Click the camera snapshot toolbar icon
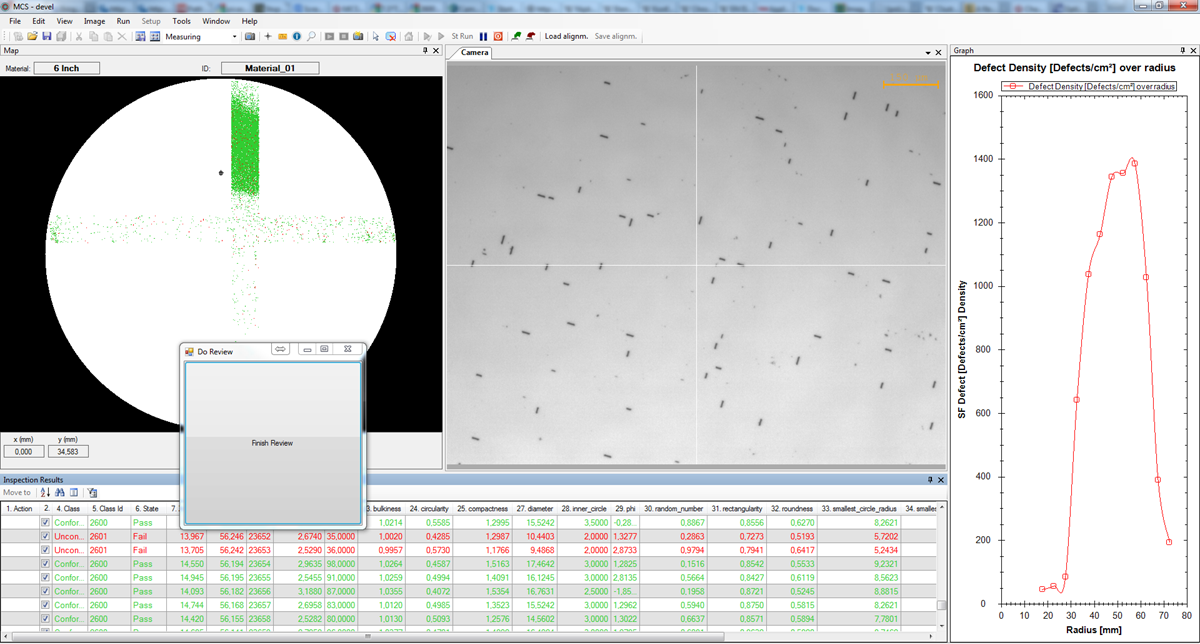This screenshot has height=644, width=1200. pos(249,36)
